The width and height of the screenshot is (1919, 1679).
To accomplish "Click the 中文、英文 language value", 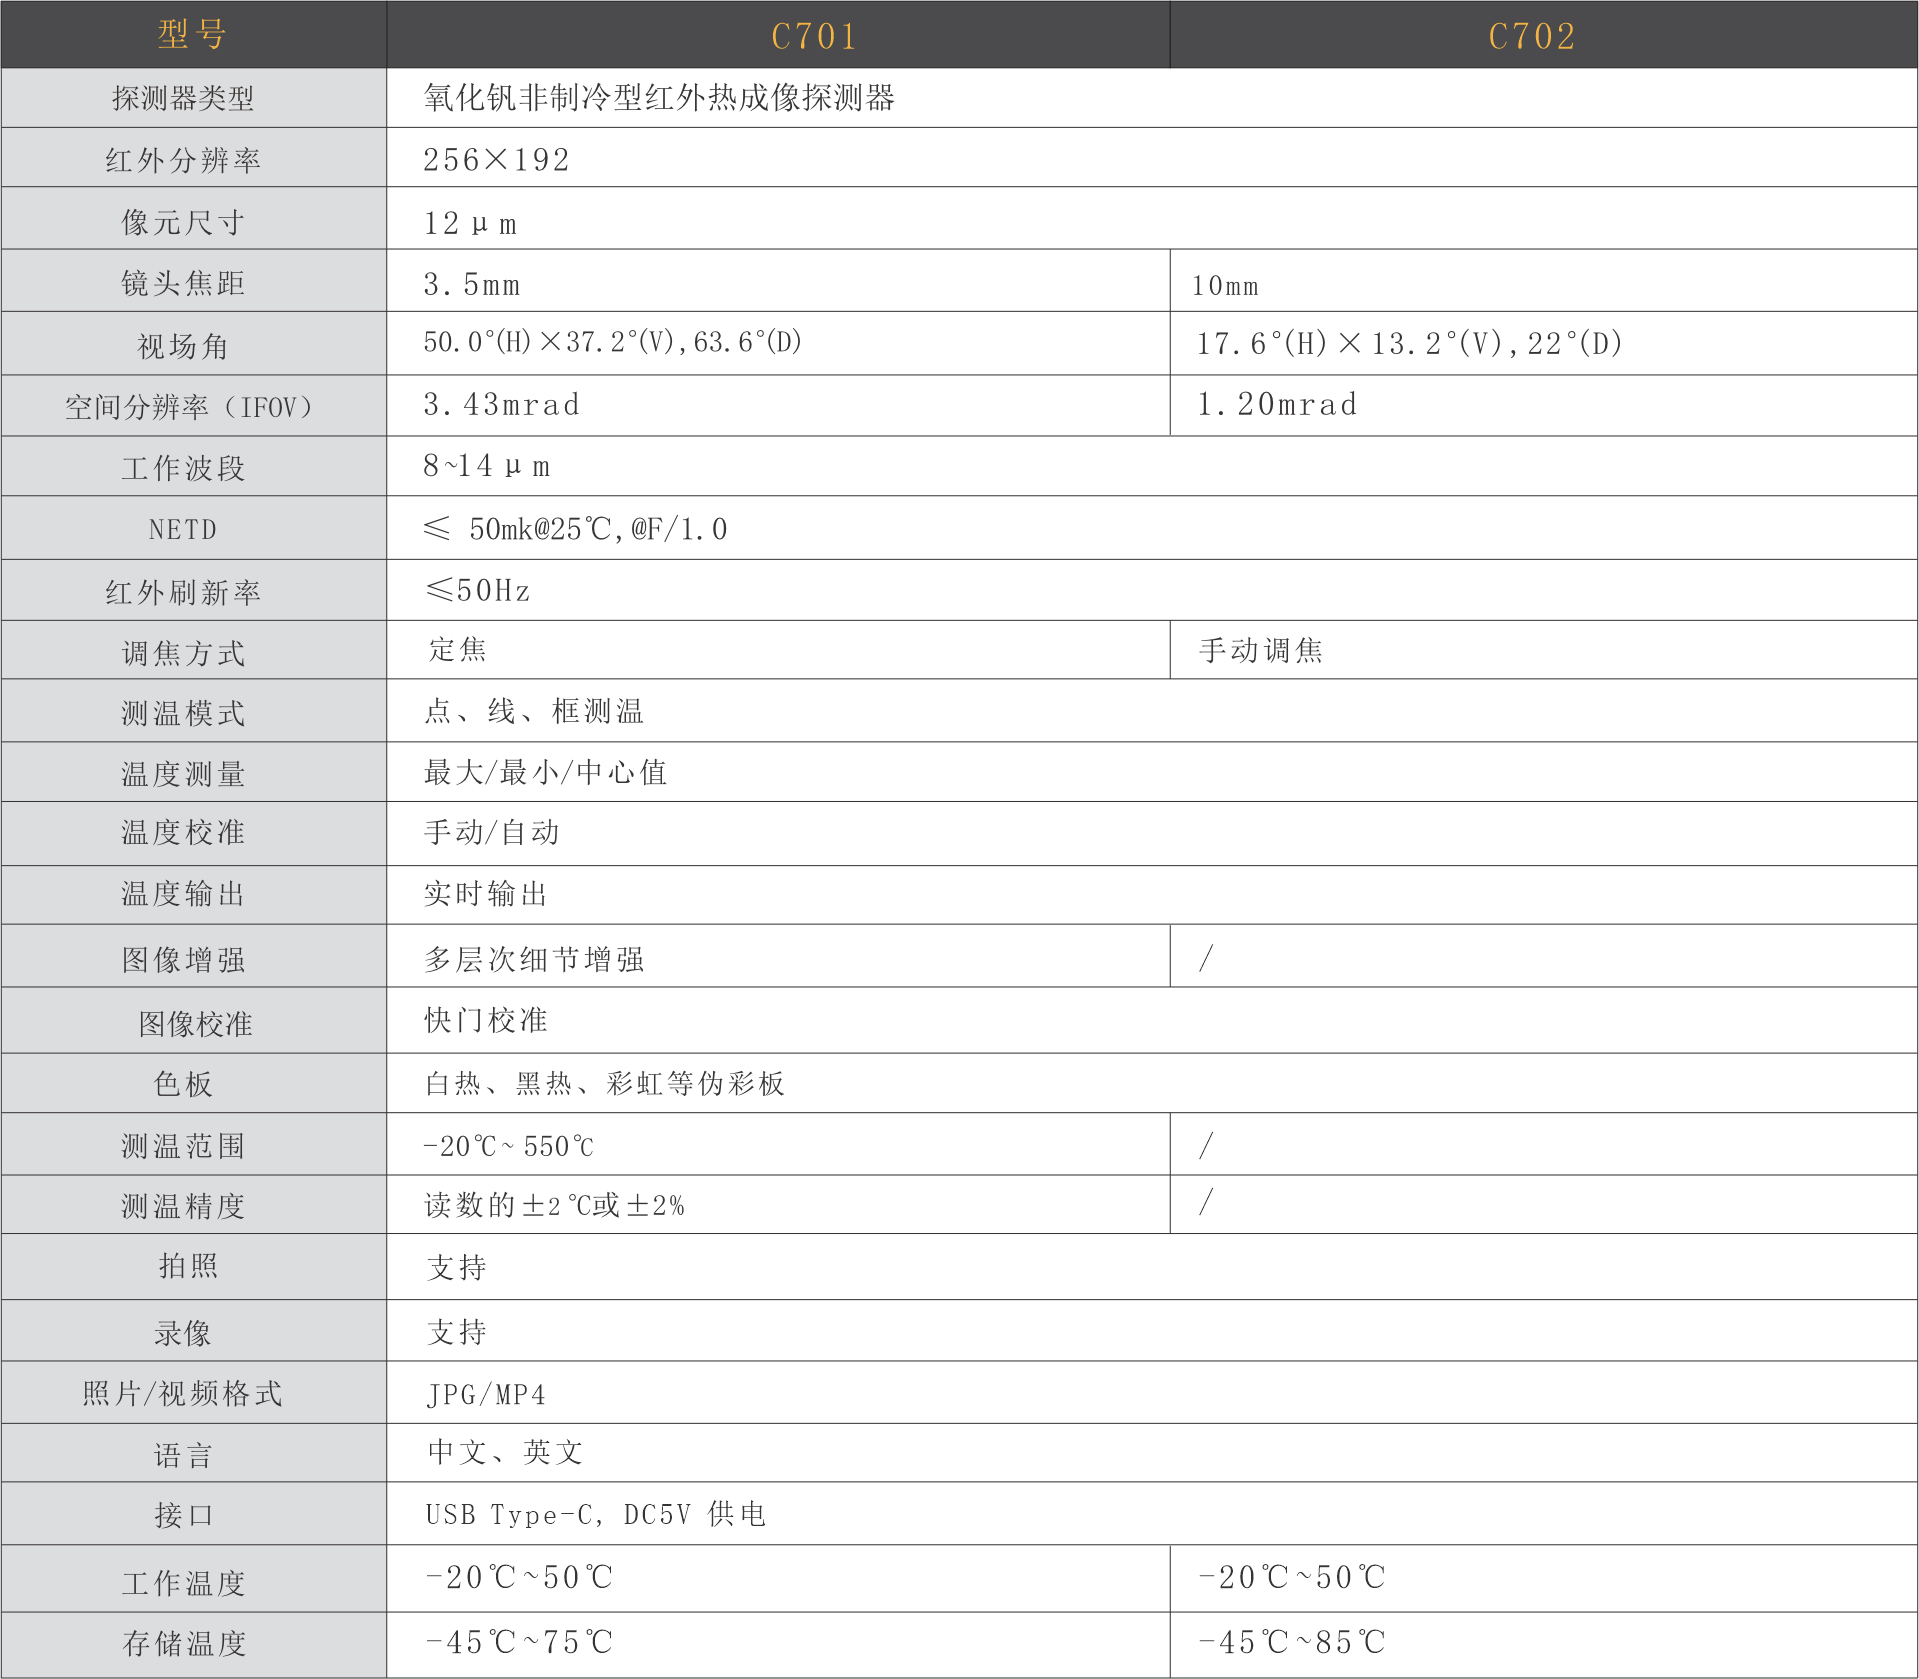I will click(505, 1452).
